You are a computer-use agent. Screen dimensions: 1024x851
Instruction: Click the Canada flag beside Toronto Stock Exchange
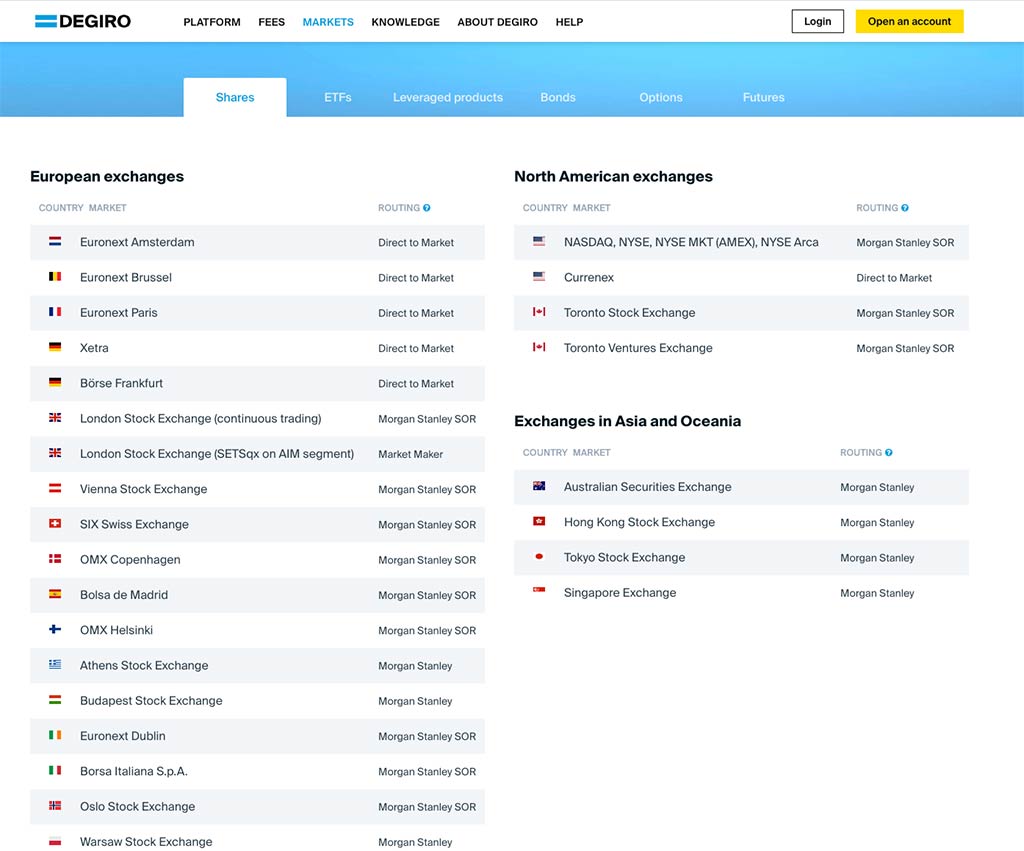point(539,312)
